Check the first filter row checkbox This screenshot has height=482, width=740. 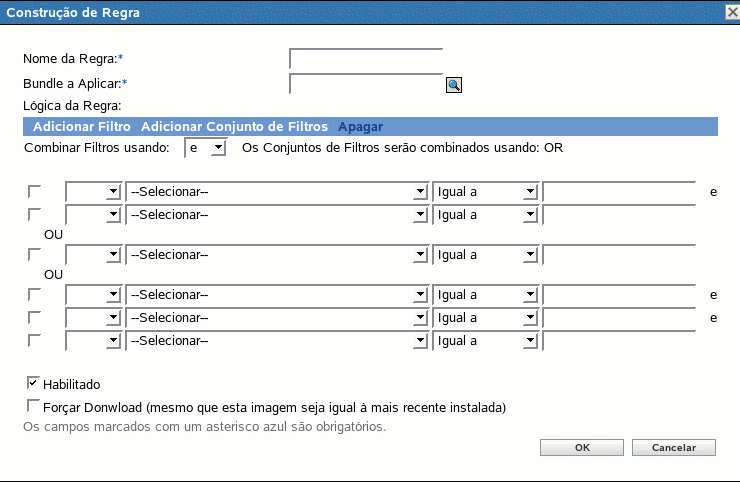pos(35,190)
